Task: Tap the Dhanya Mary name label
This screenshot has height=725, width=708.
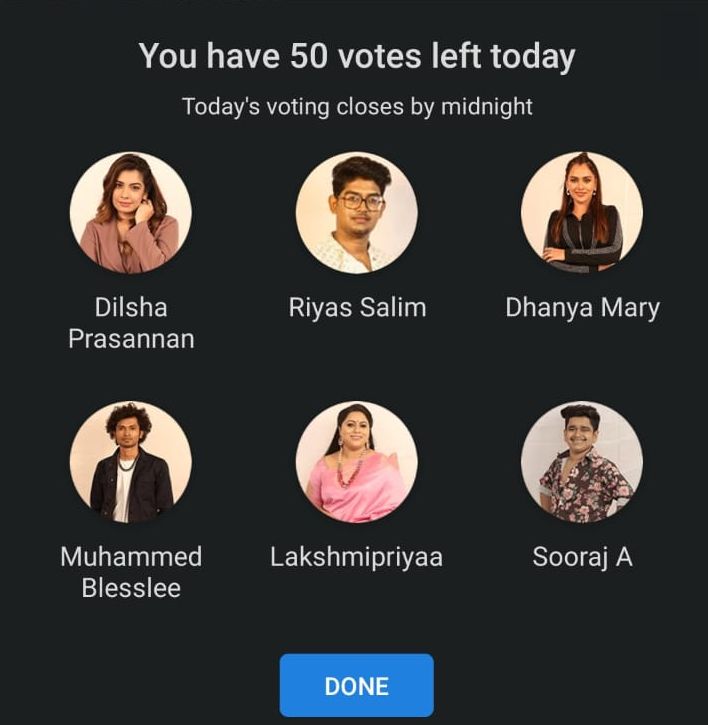Action: [582, 308]
